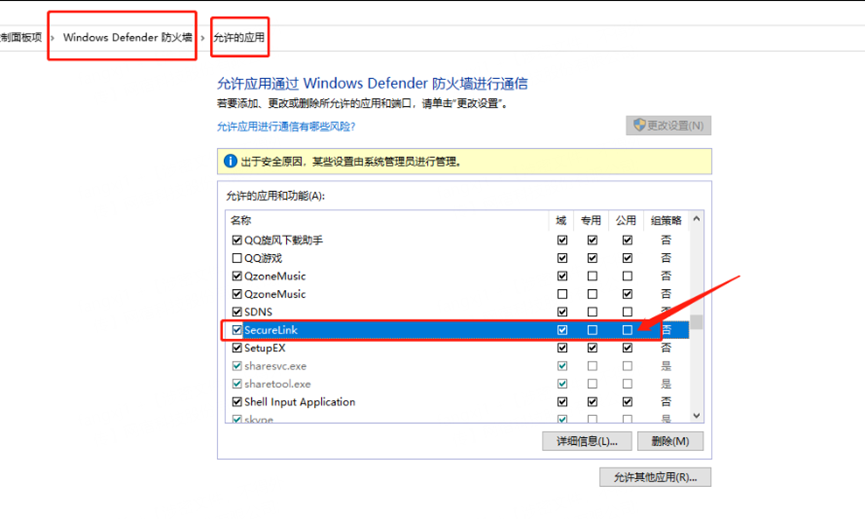
Task: Click sharetool.exe 专用 checkbox
Action: 592,383
